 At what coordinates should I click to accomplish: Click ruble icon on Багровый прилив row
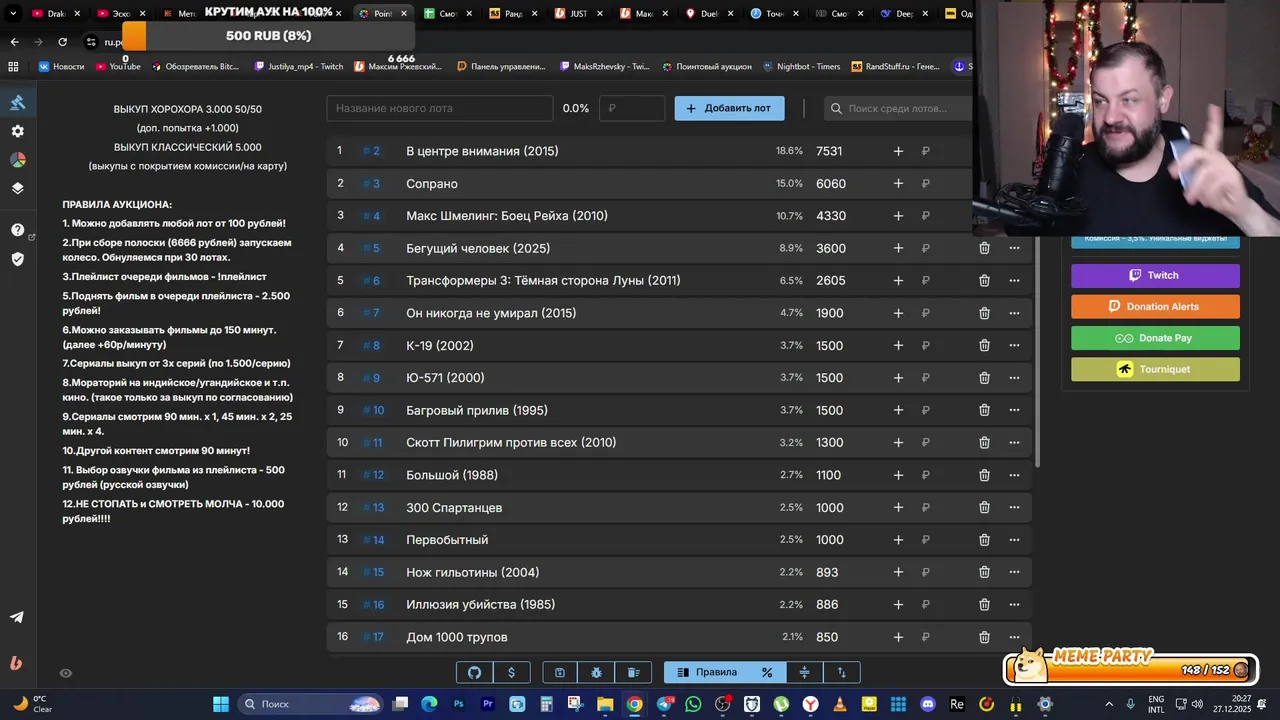pos(925,410)
